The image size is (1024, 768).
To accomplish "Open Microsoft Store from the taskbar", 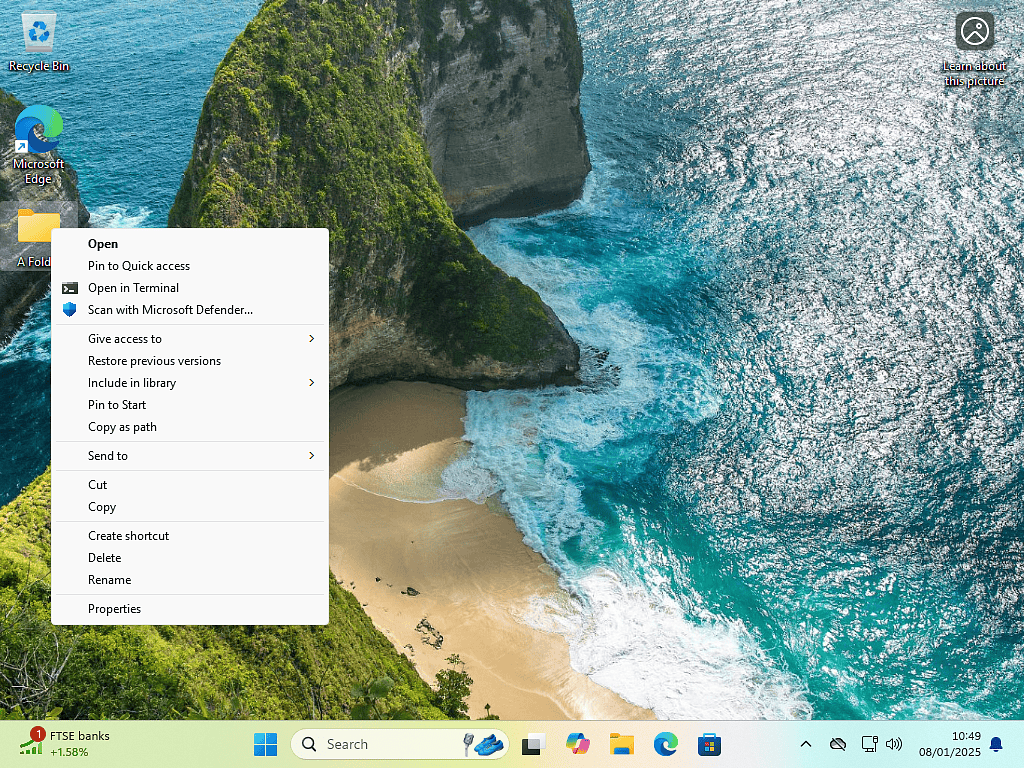I will click(710, 744).
